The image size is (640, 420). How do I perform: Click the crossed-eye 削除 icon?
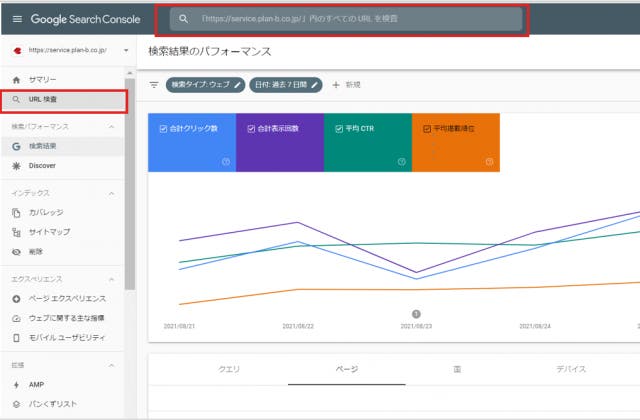(x=16, y=252)
